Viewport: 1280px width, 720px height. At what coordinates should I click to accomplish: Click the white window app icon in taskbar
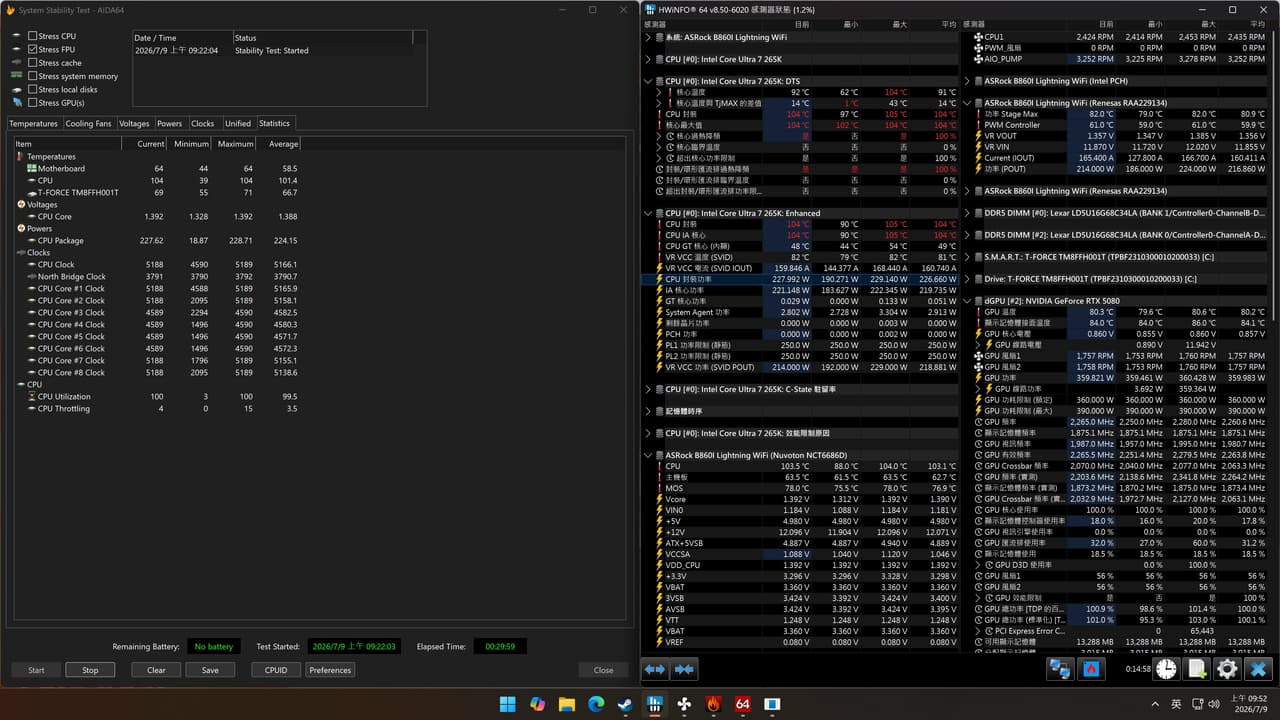coord(772,704)
